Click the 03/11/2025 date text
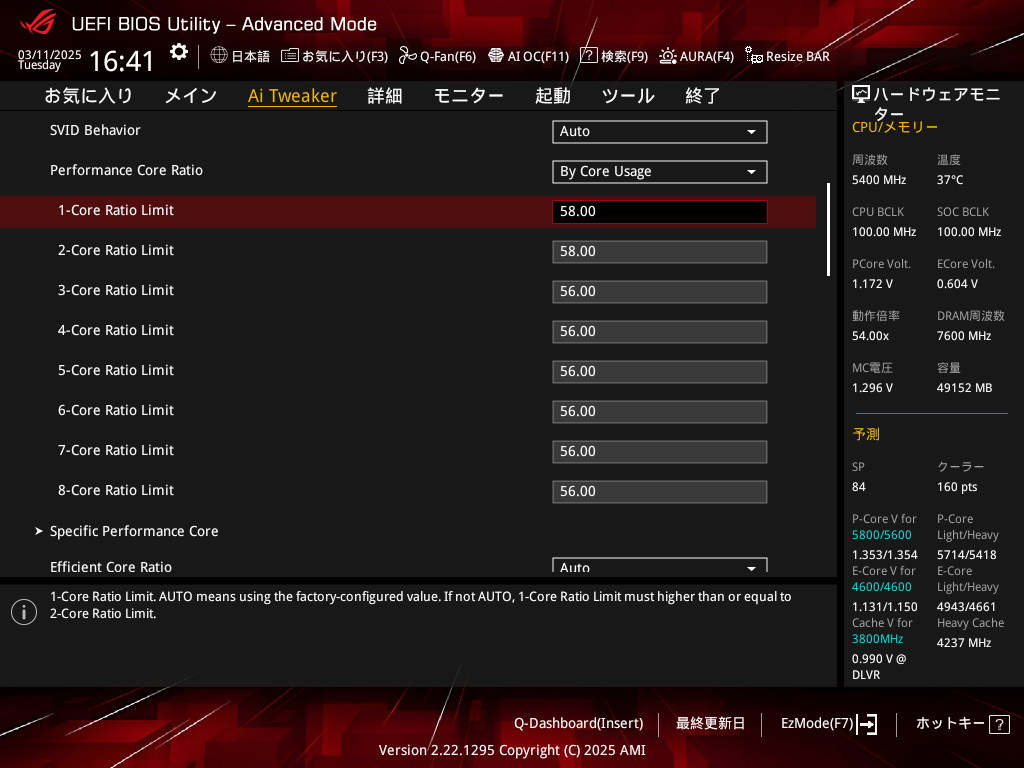1024x768 pixels. coord(50,54)
